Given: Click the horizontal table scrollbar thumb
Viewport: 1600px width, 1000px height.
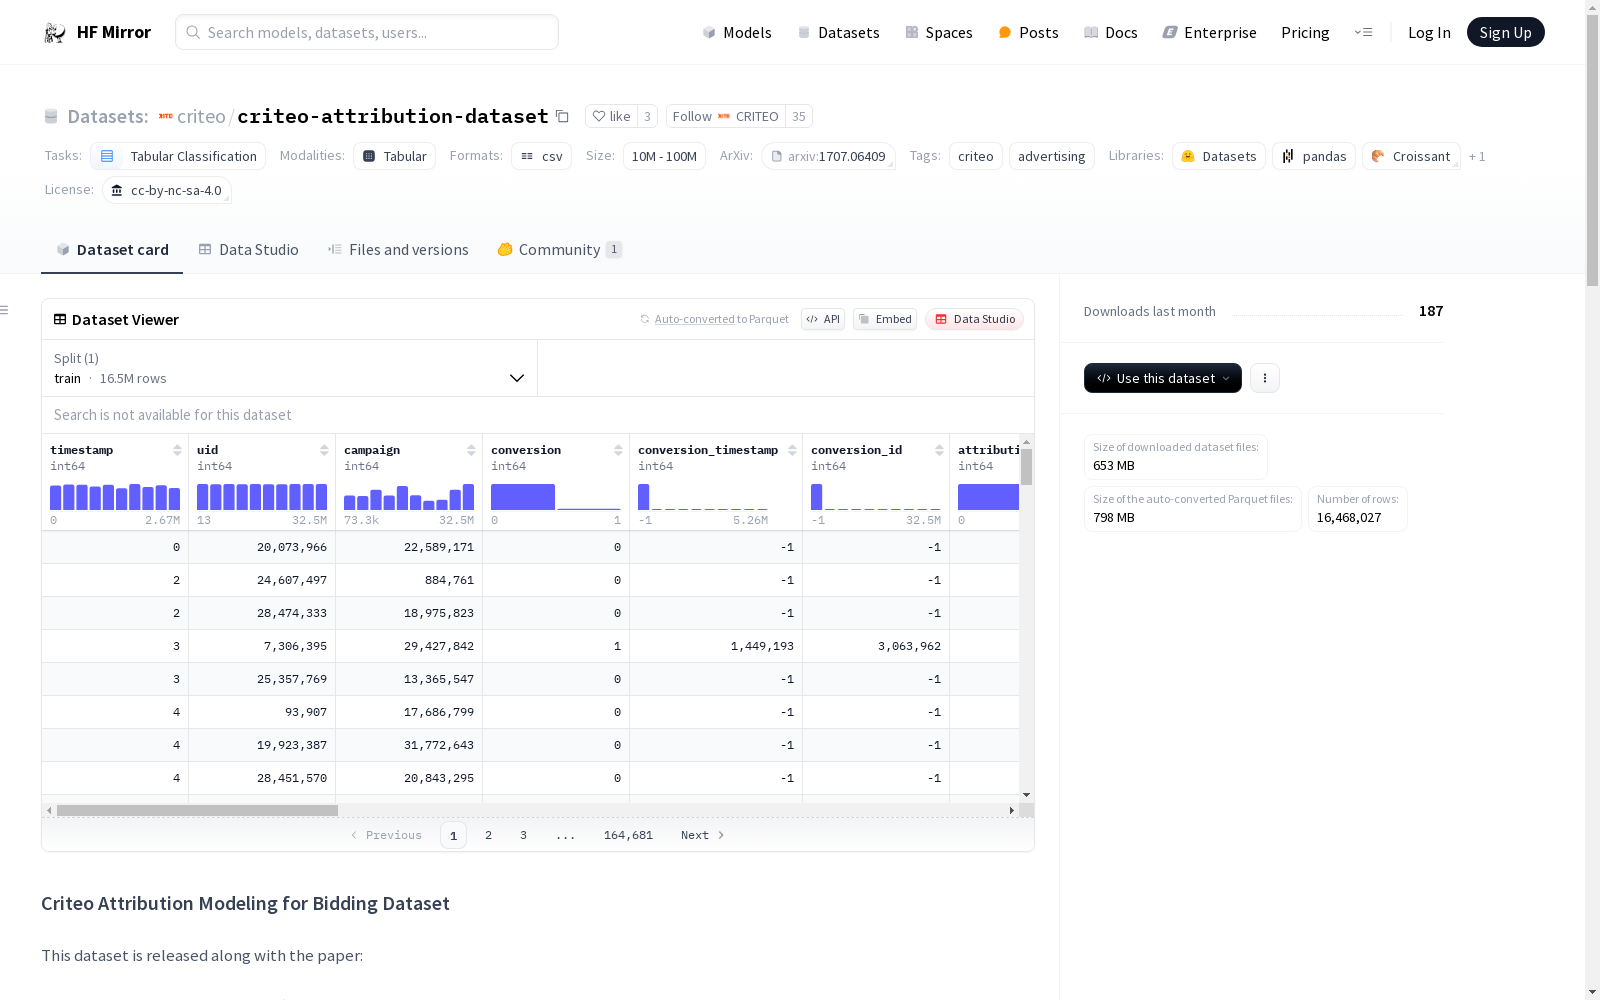Looking at the screenshot, I should point(197,810).
